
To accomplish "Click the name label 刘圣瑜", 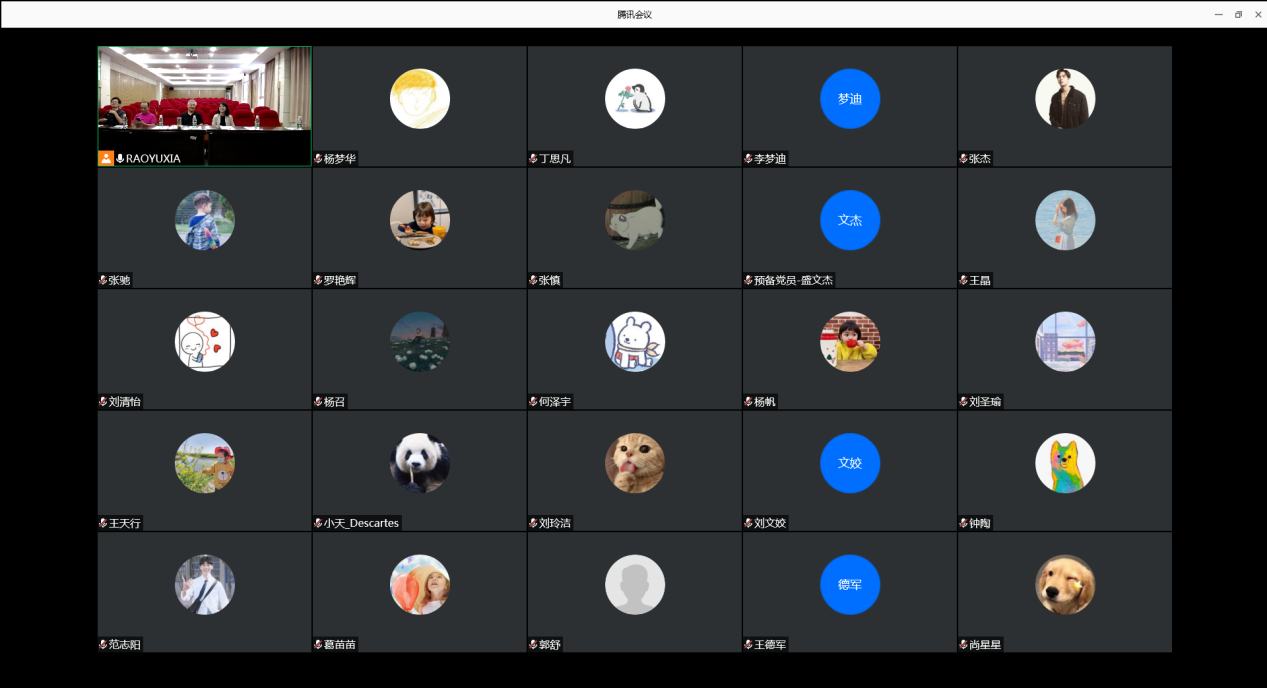I will (984, 402).
